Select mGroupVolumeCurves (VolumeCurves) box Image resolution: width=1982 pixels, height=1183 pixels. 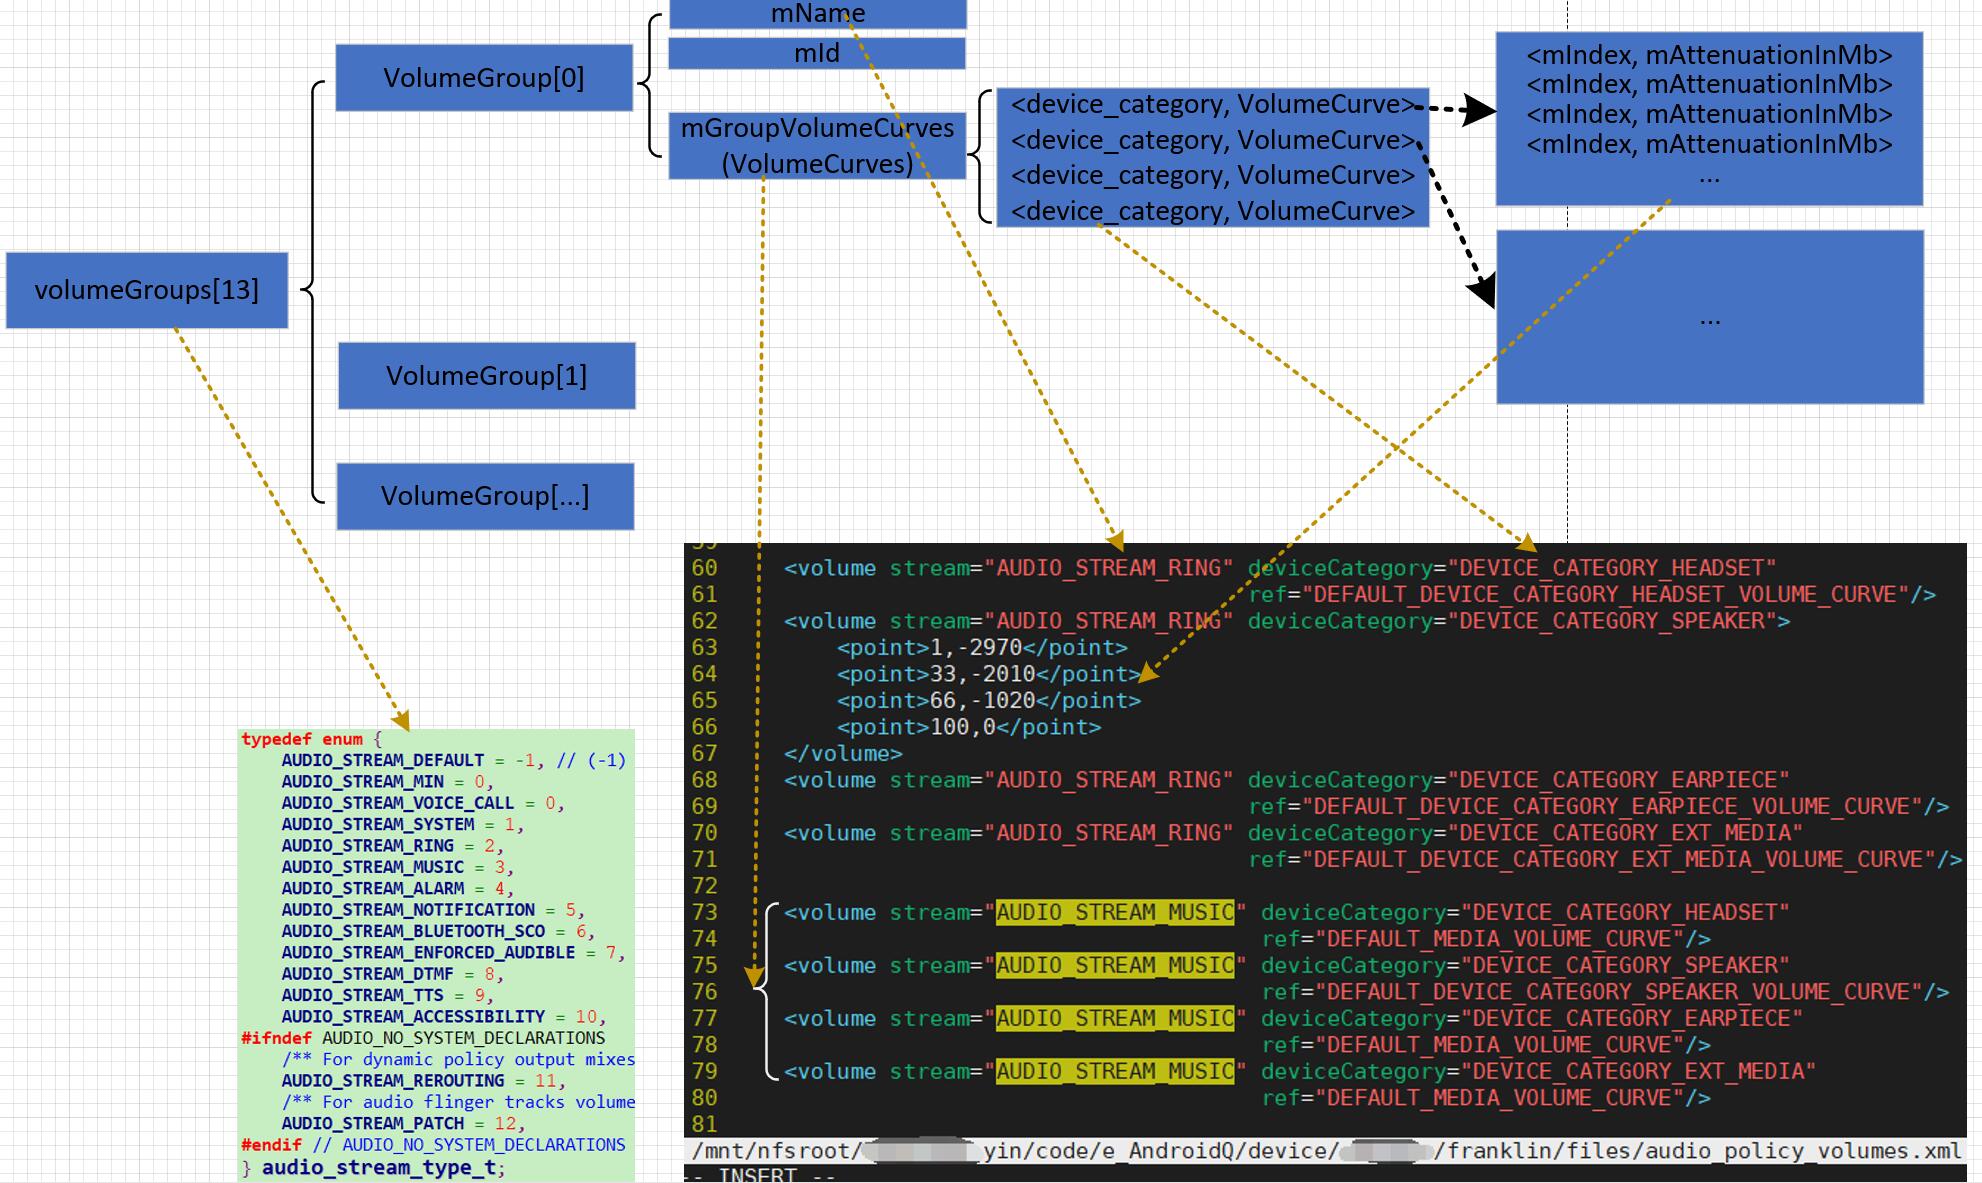[817, 146]
